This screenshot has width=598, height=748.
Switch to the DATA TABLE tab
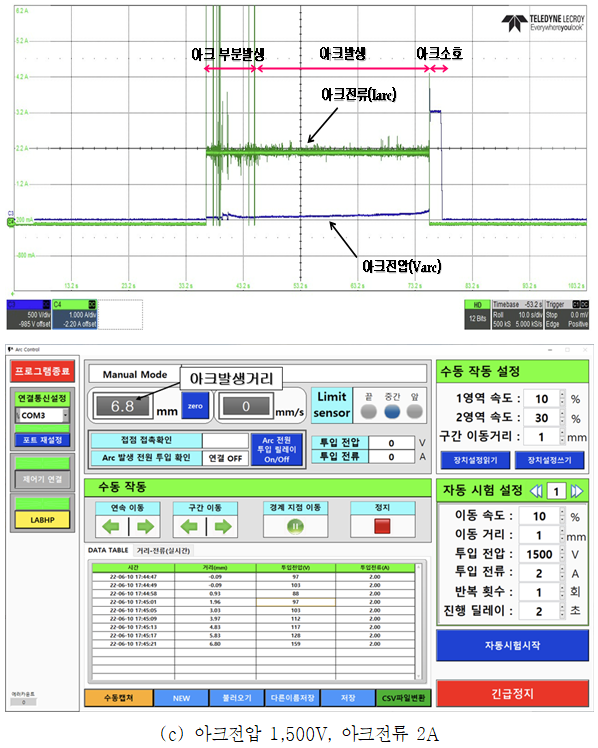(x=108, y=550)
